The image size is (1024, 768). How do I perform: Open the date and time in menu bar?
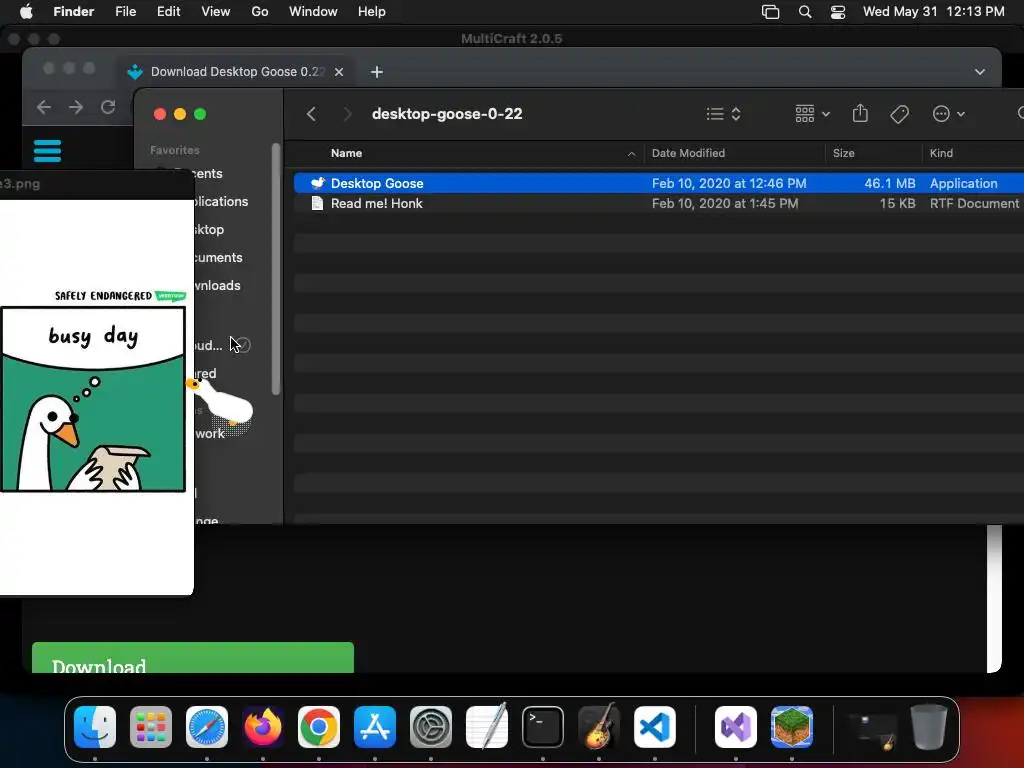934,12
